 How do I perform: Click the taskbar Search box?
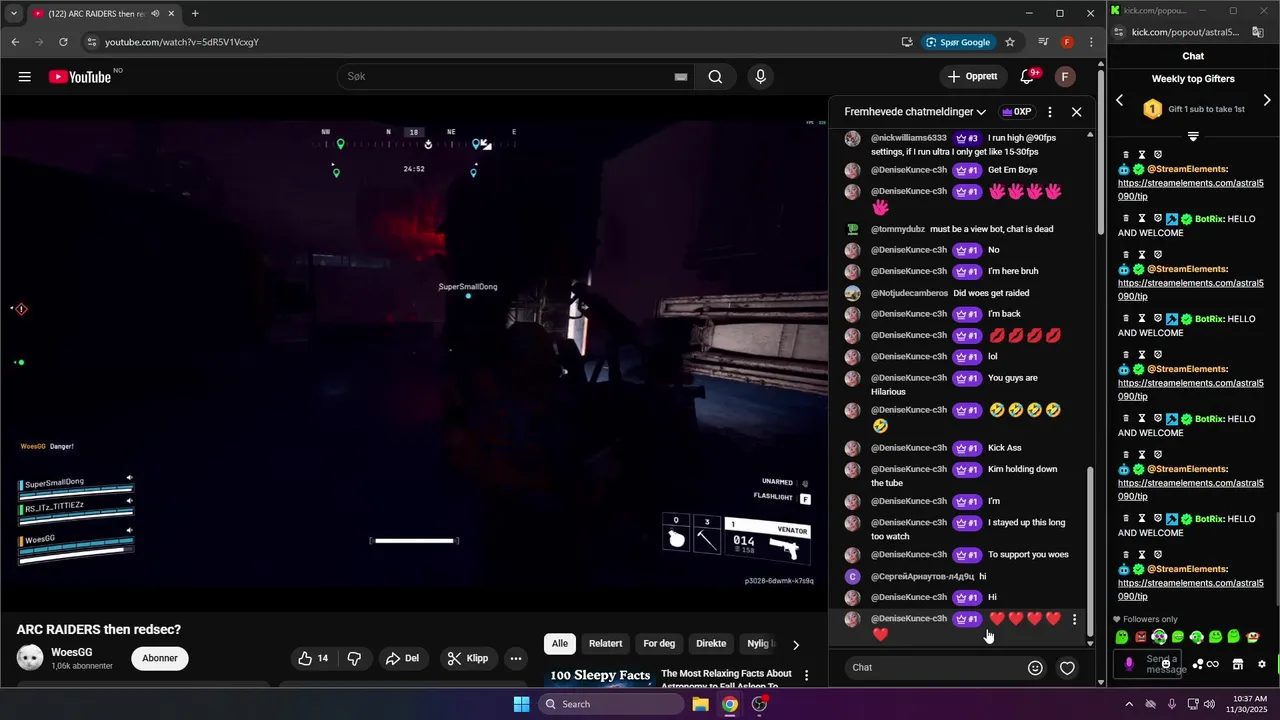pyautogui.click(x=611, y=704)
